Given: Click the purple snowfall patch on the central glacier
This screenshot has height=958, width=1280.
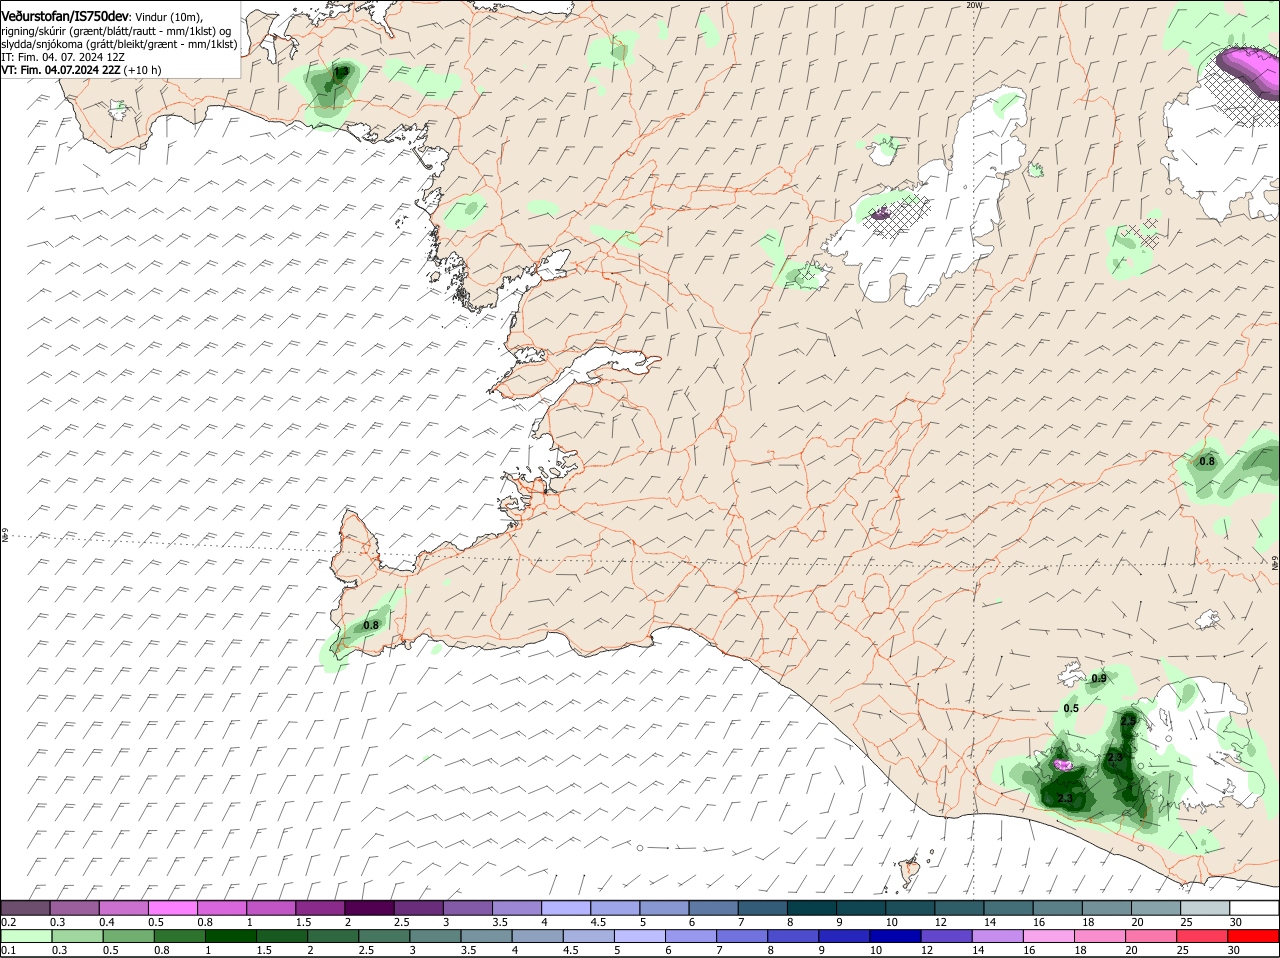Looking at the screenshot, I should [880, 213].
